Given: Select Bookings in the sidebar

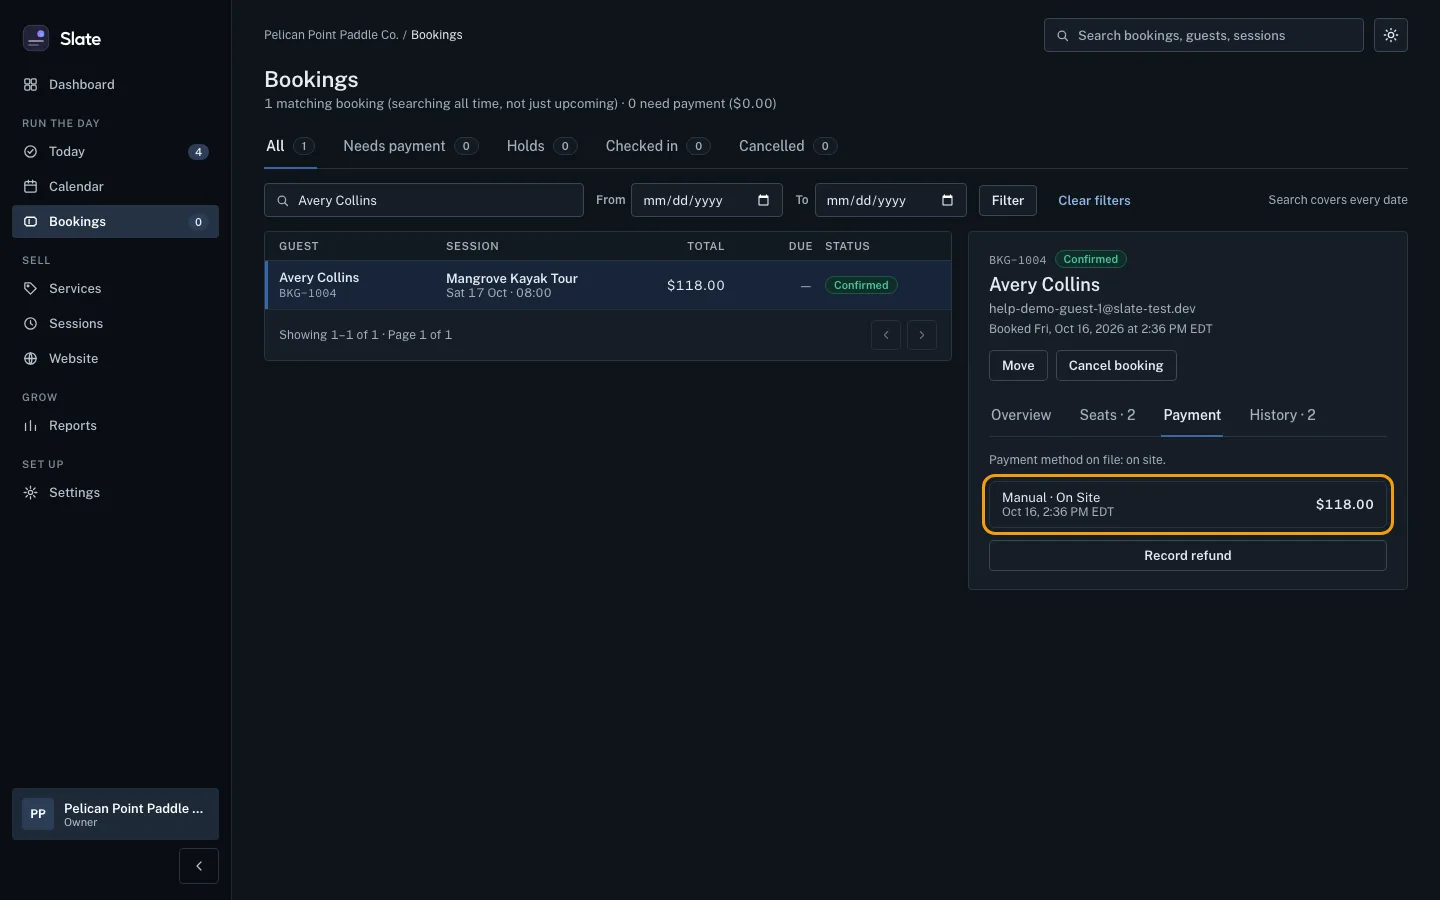Looking at the screenshot, I should tap(115, 222).
